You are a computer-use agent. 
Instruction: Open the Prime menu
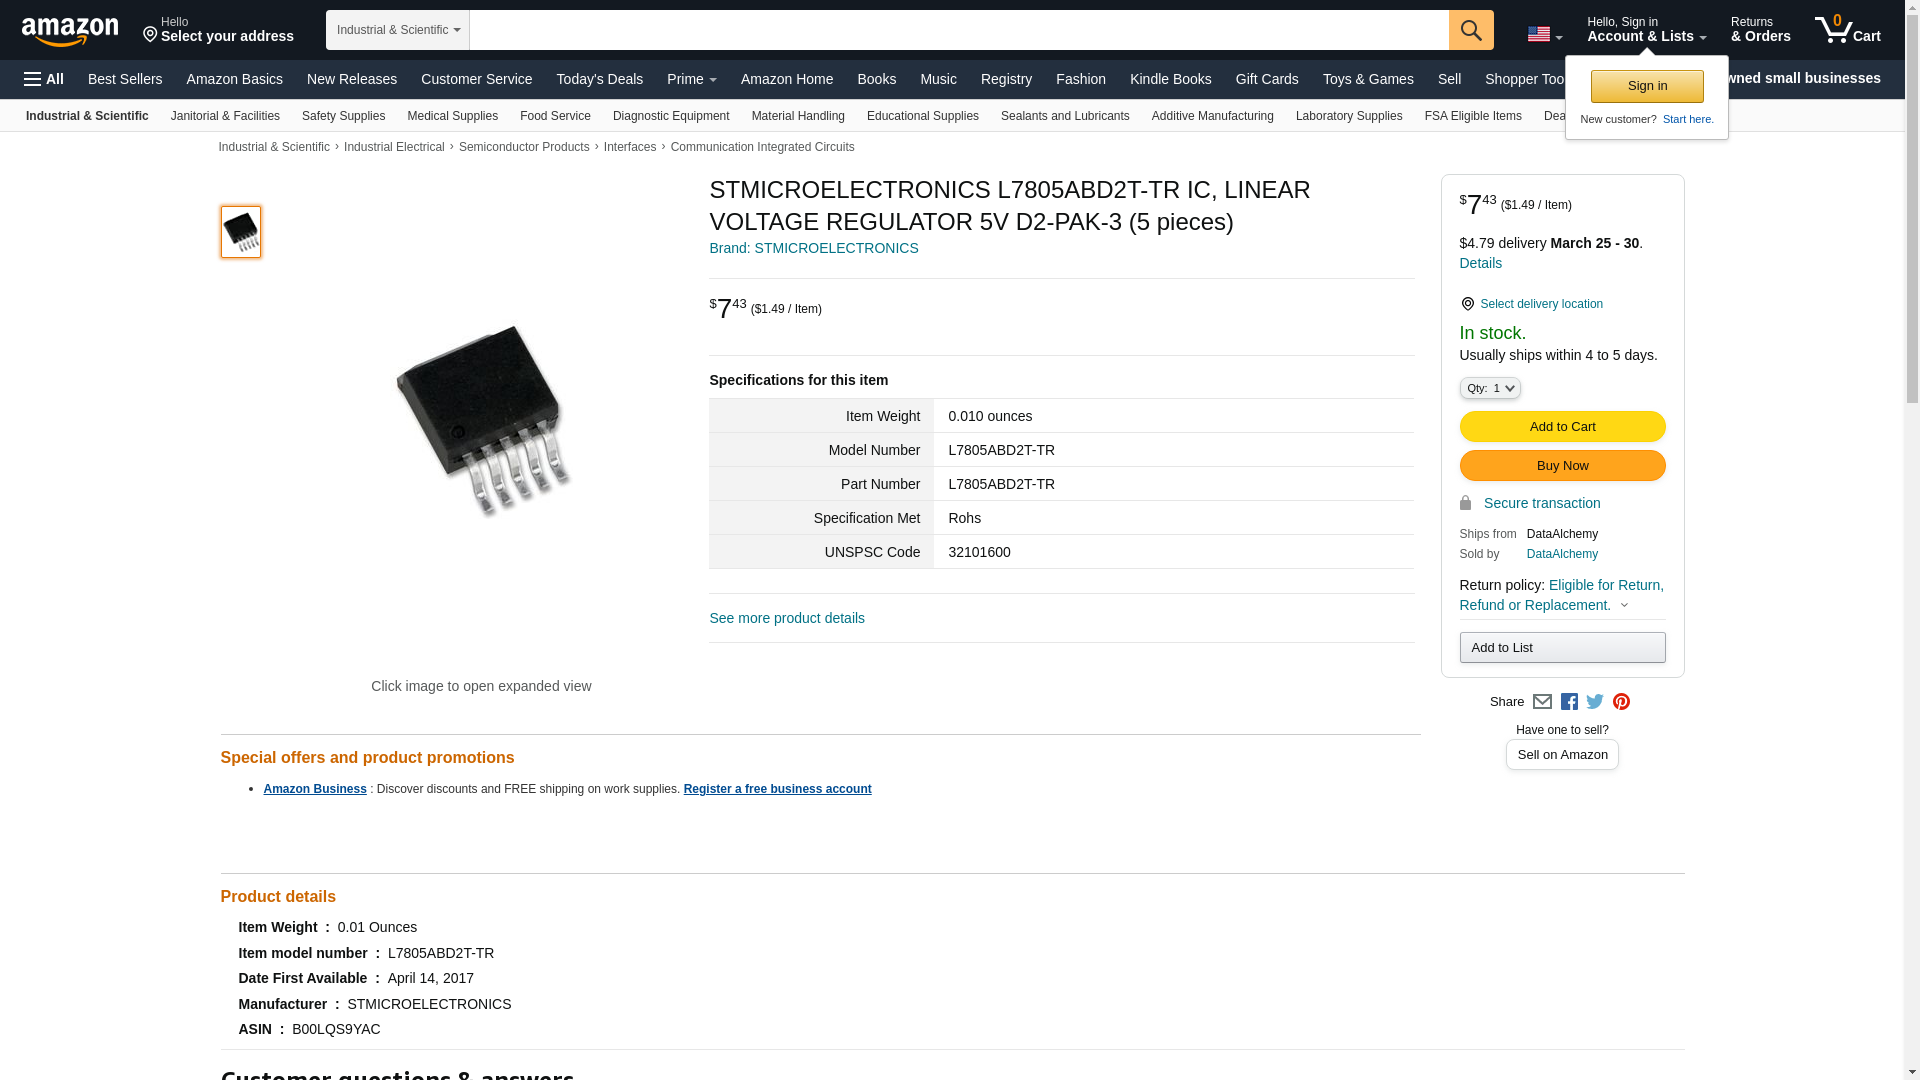coord(692,79)
